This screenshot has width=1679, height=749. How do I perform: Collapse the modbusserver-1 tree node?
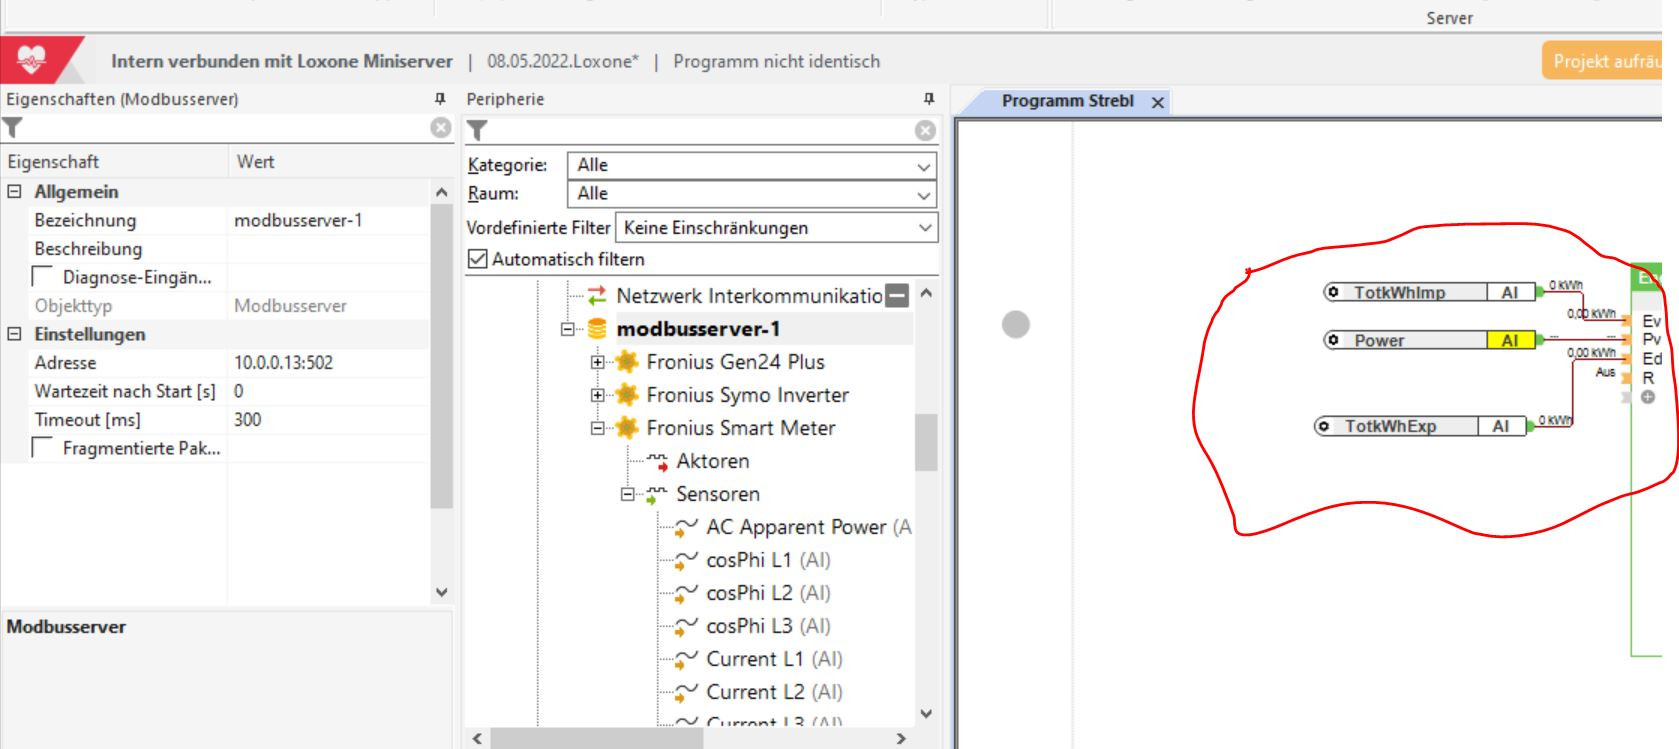[x=568, y=329]
